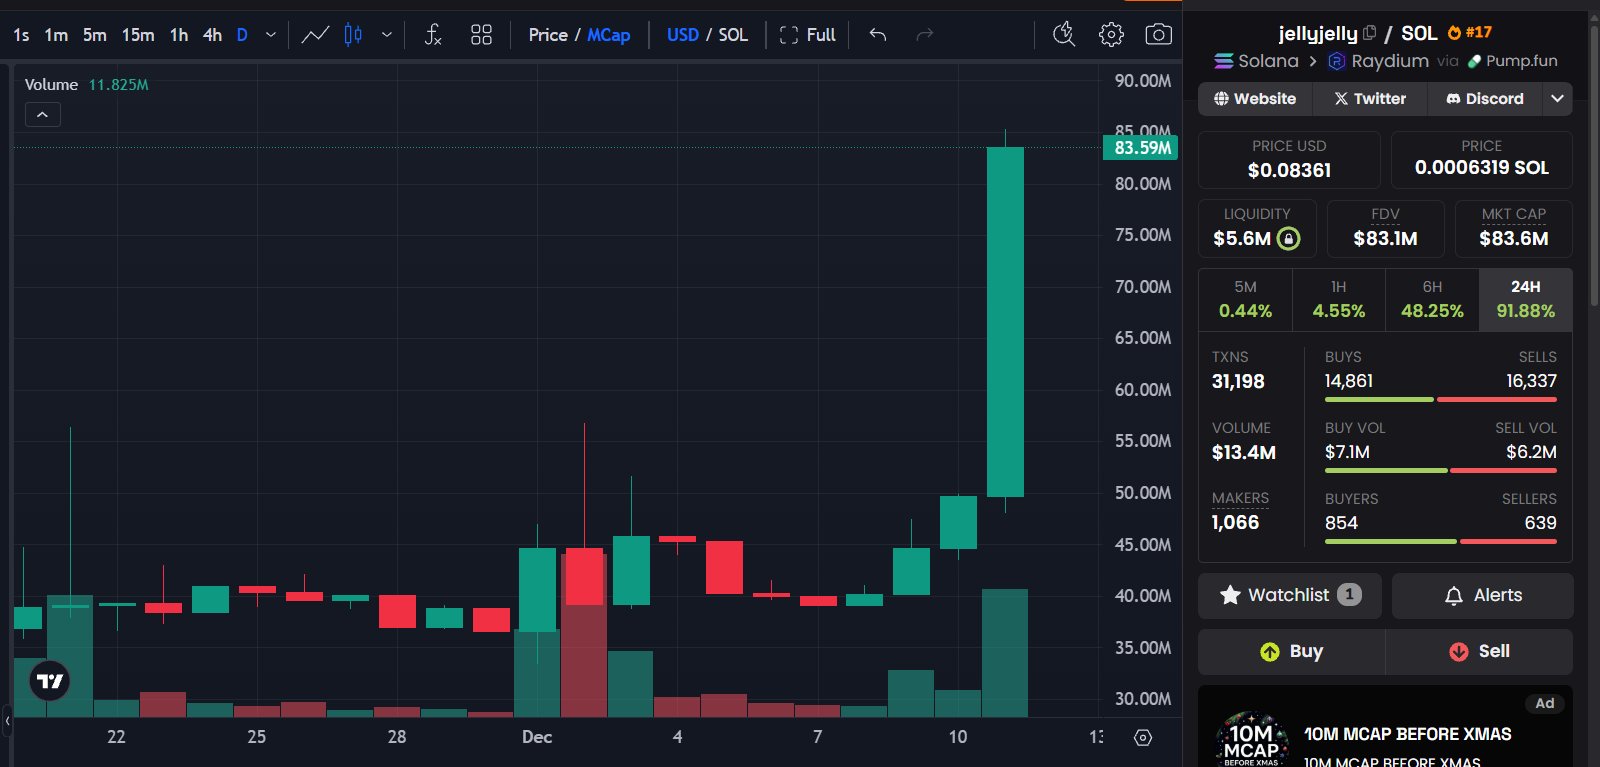
Task: Copy the jellyjelly token address
Action: (x=1369, y=33)
